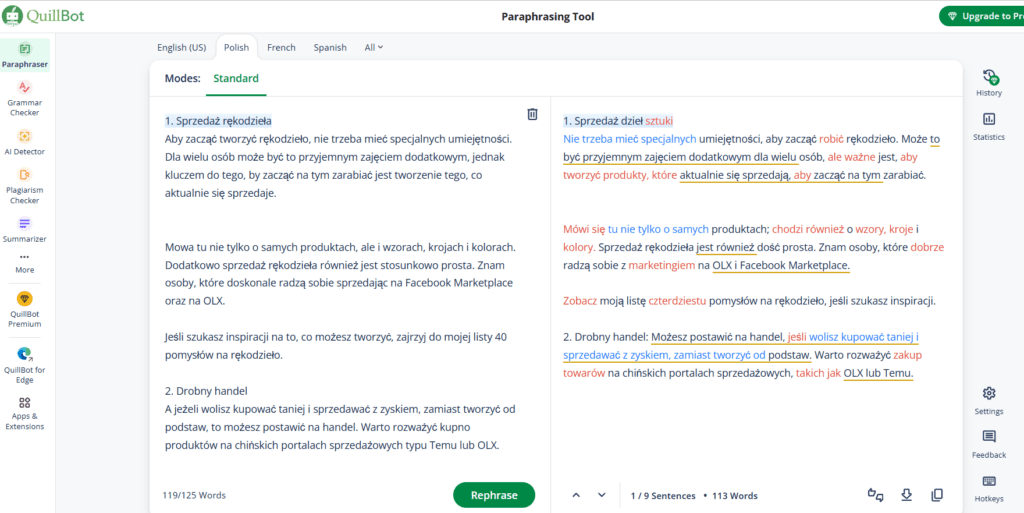
Task: Click the Rephrase button
Action: (494, 495)
